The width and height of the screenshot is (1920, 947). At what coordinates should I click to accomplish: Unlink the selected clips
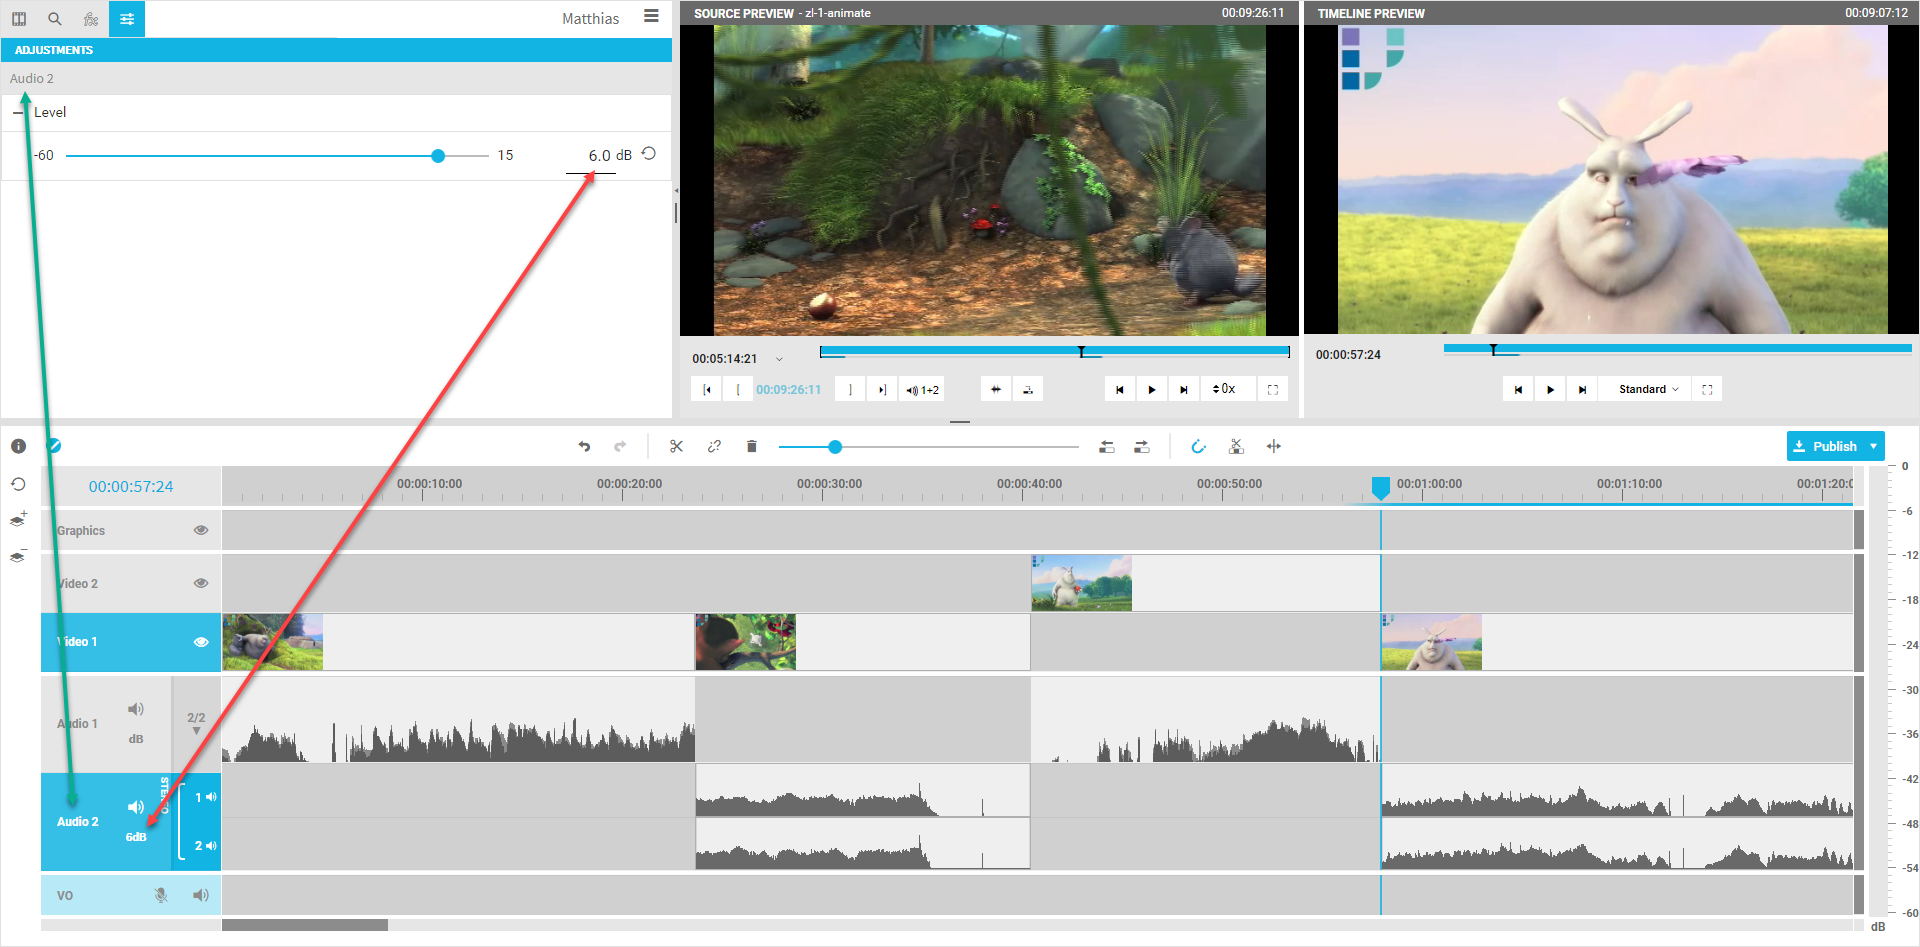(714, 447)
